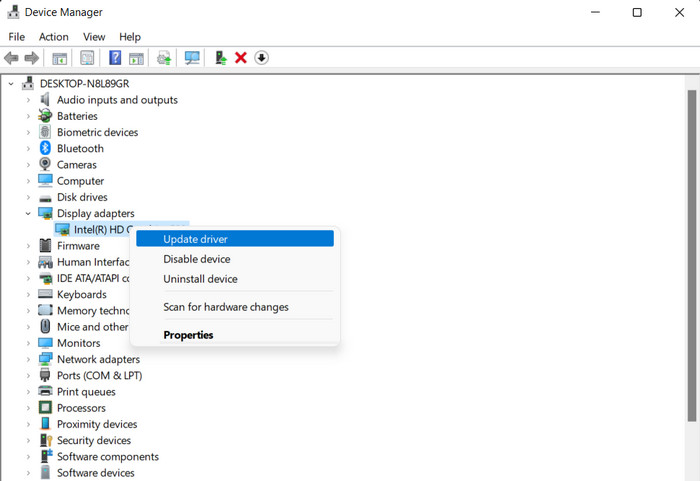Click the Back arrow toolbar icon

pyautogui.click(x=11, y=58)
